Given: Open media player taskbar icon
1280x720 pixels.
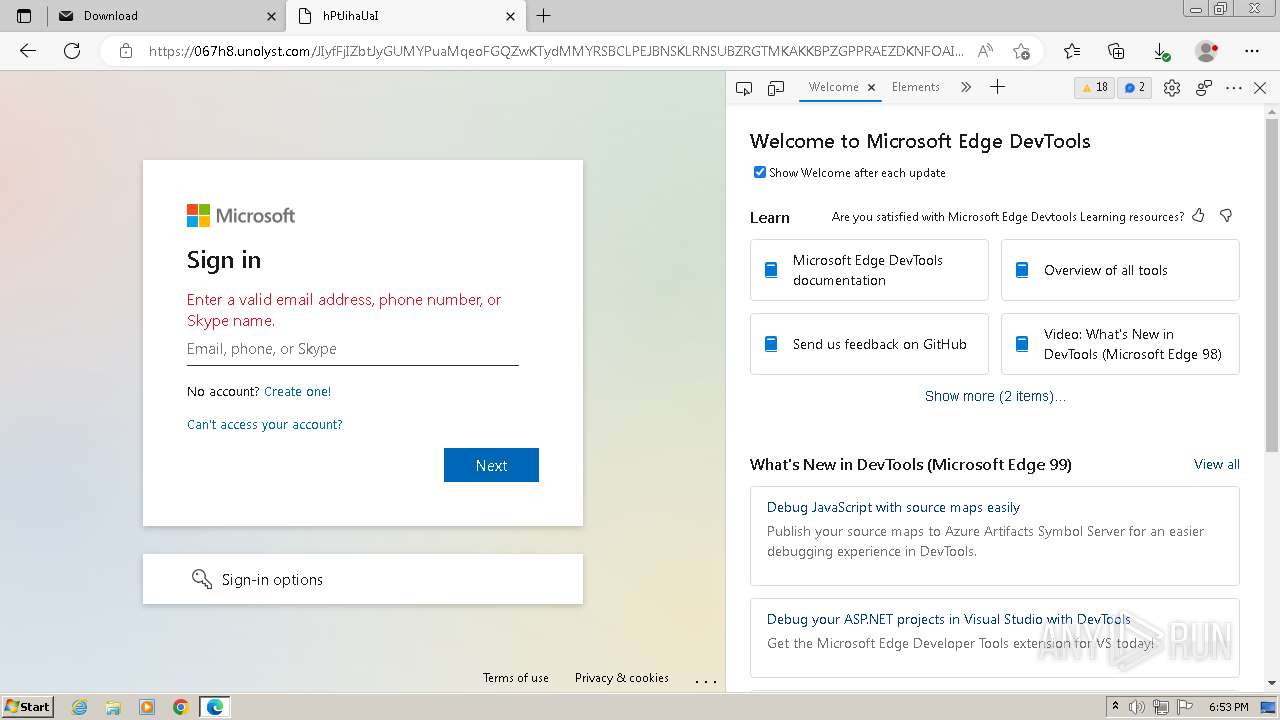Looking at the screenshot, I should pyautogui.click(x=147, y=707).
